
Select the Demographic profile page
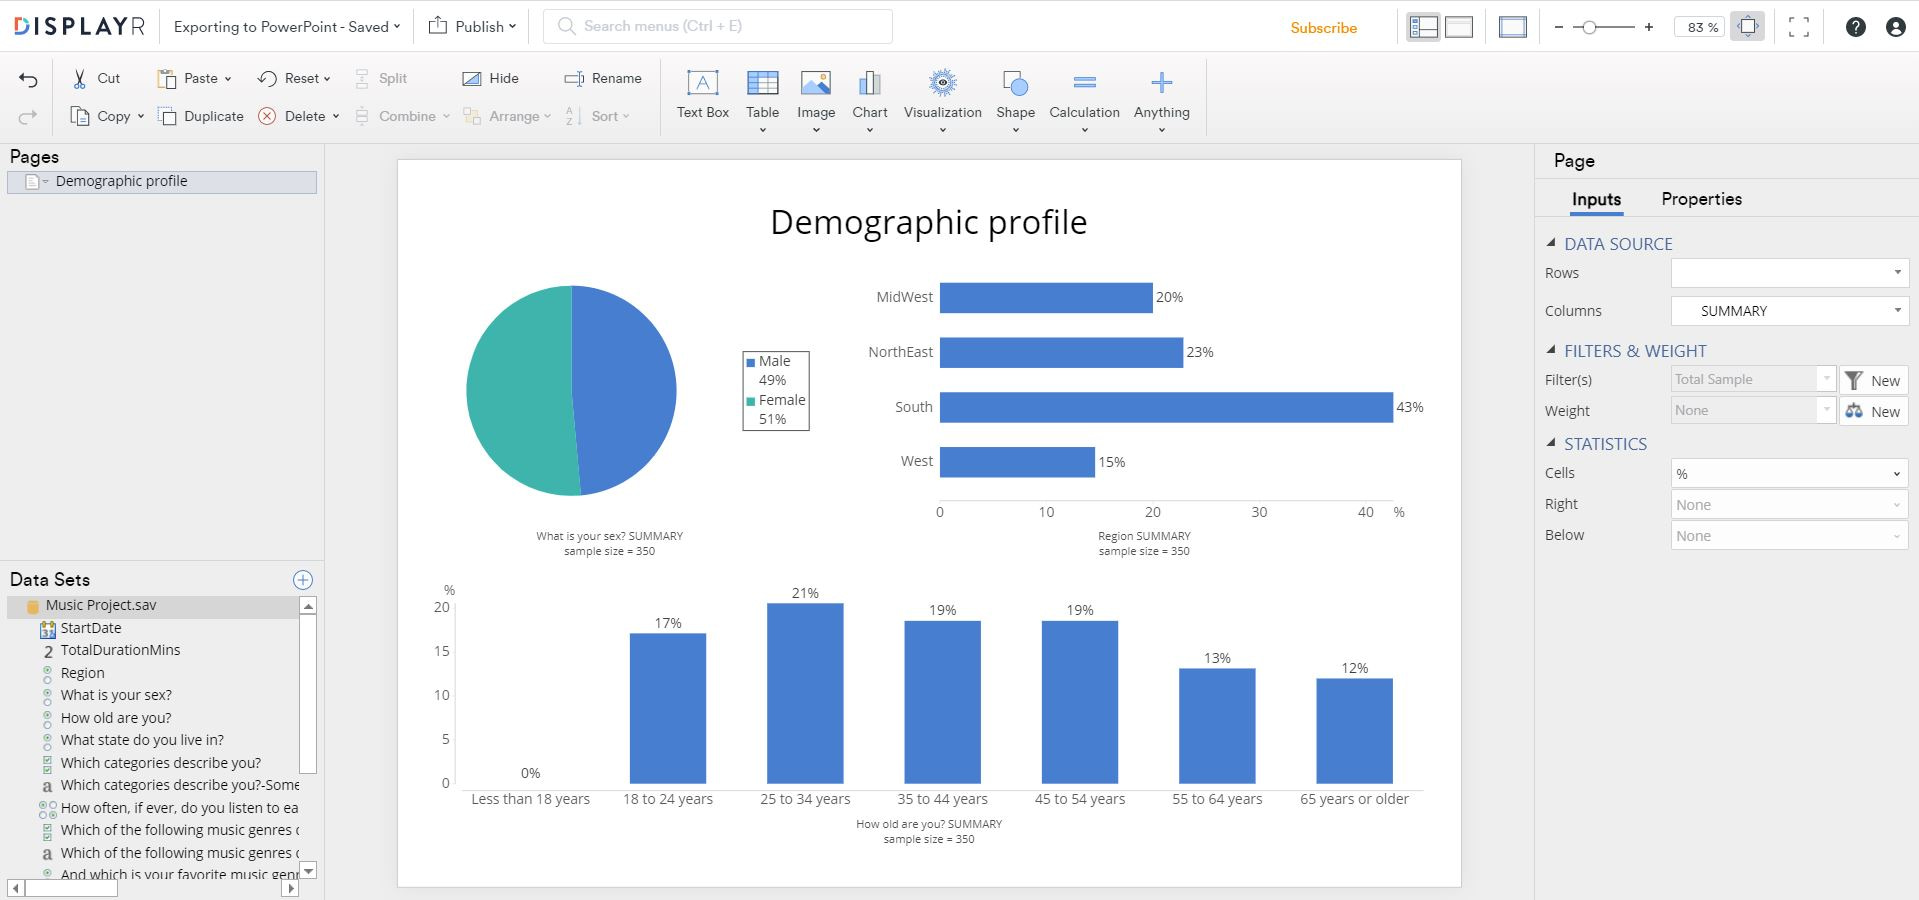pos(121,181)
